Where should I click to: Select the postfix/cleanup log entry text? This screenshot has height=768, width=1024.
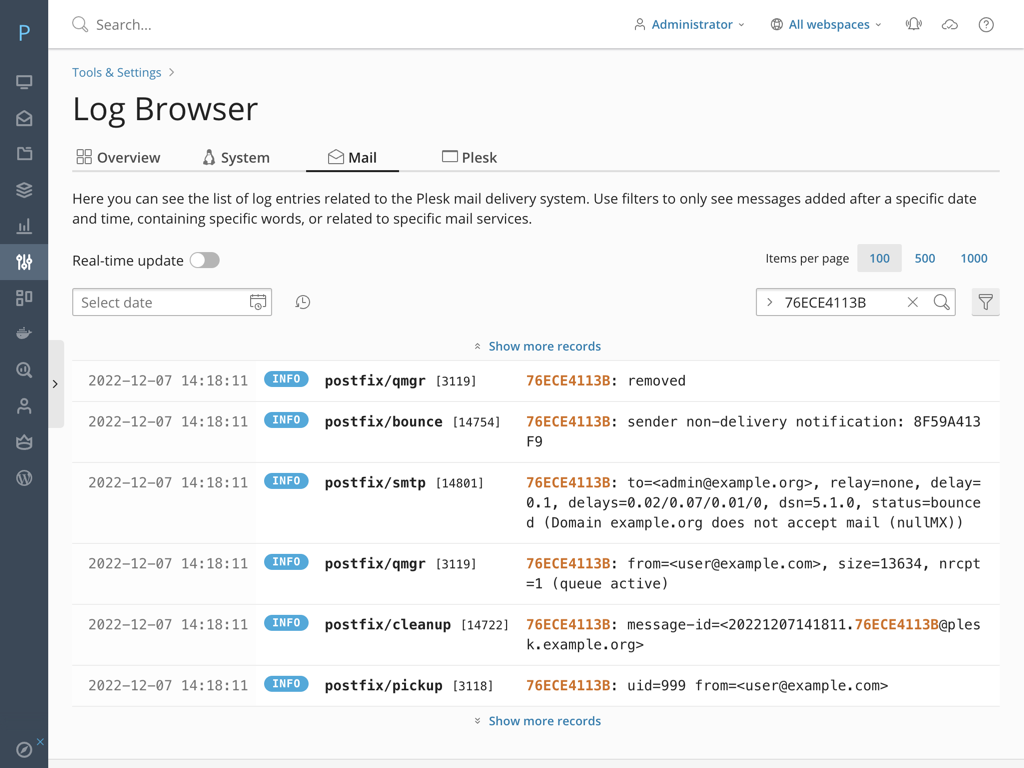pos(388,625)
